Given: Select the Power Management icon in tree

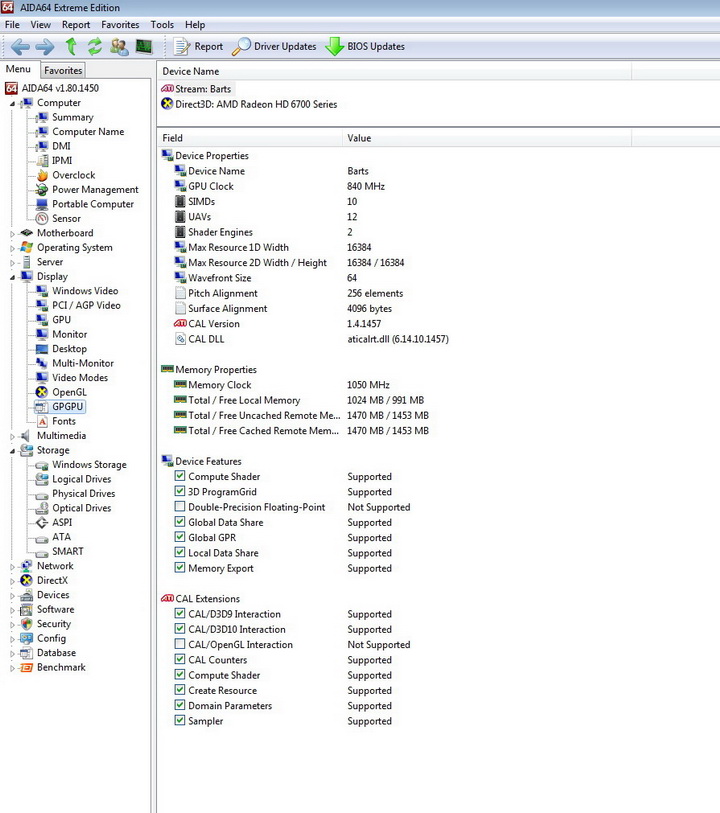Looking at the screenshot, I should [x=42, y=190].
